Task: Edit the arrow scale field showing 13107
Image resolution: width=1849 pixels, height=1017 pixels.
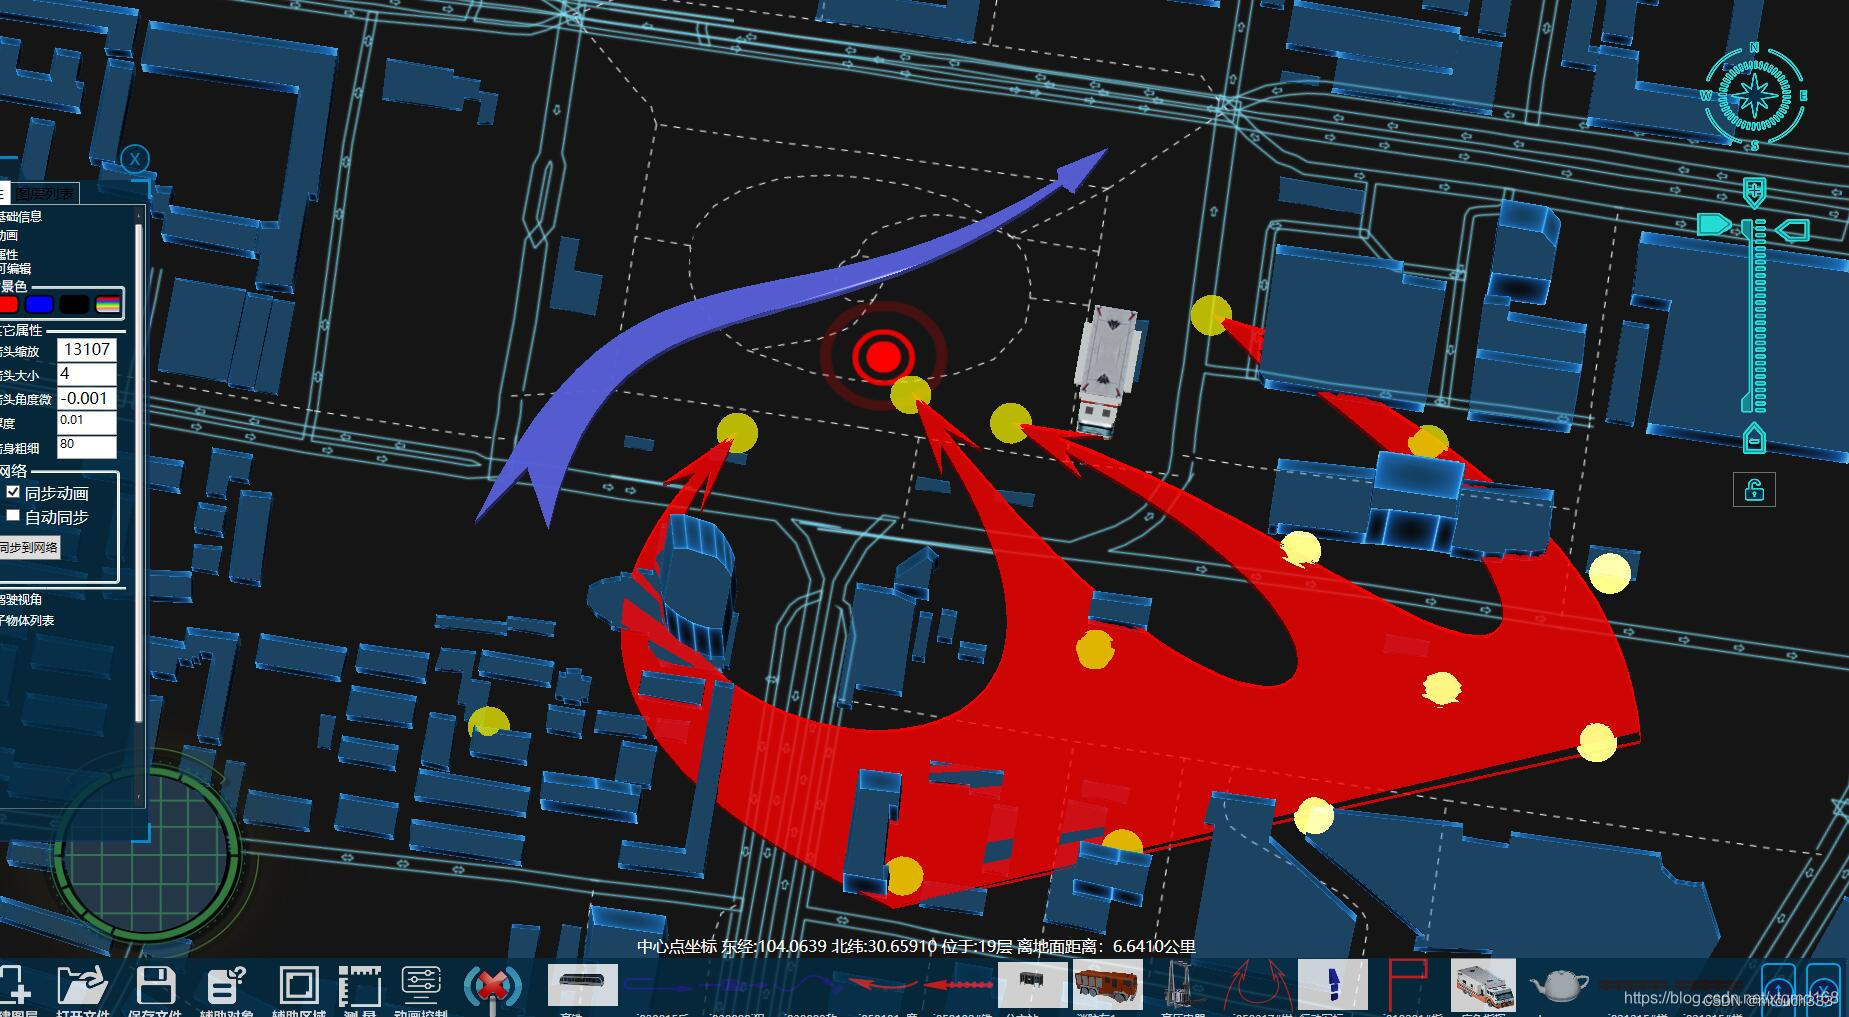Action: tap(87, 349)
